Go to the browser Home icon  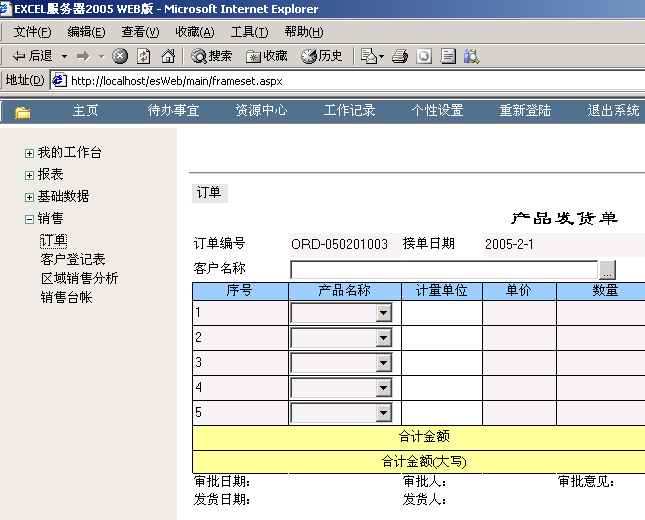click(167, 56)
